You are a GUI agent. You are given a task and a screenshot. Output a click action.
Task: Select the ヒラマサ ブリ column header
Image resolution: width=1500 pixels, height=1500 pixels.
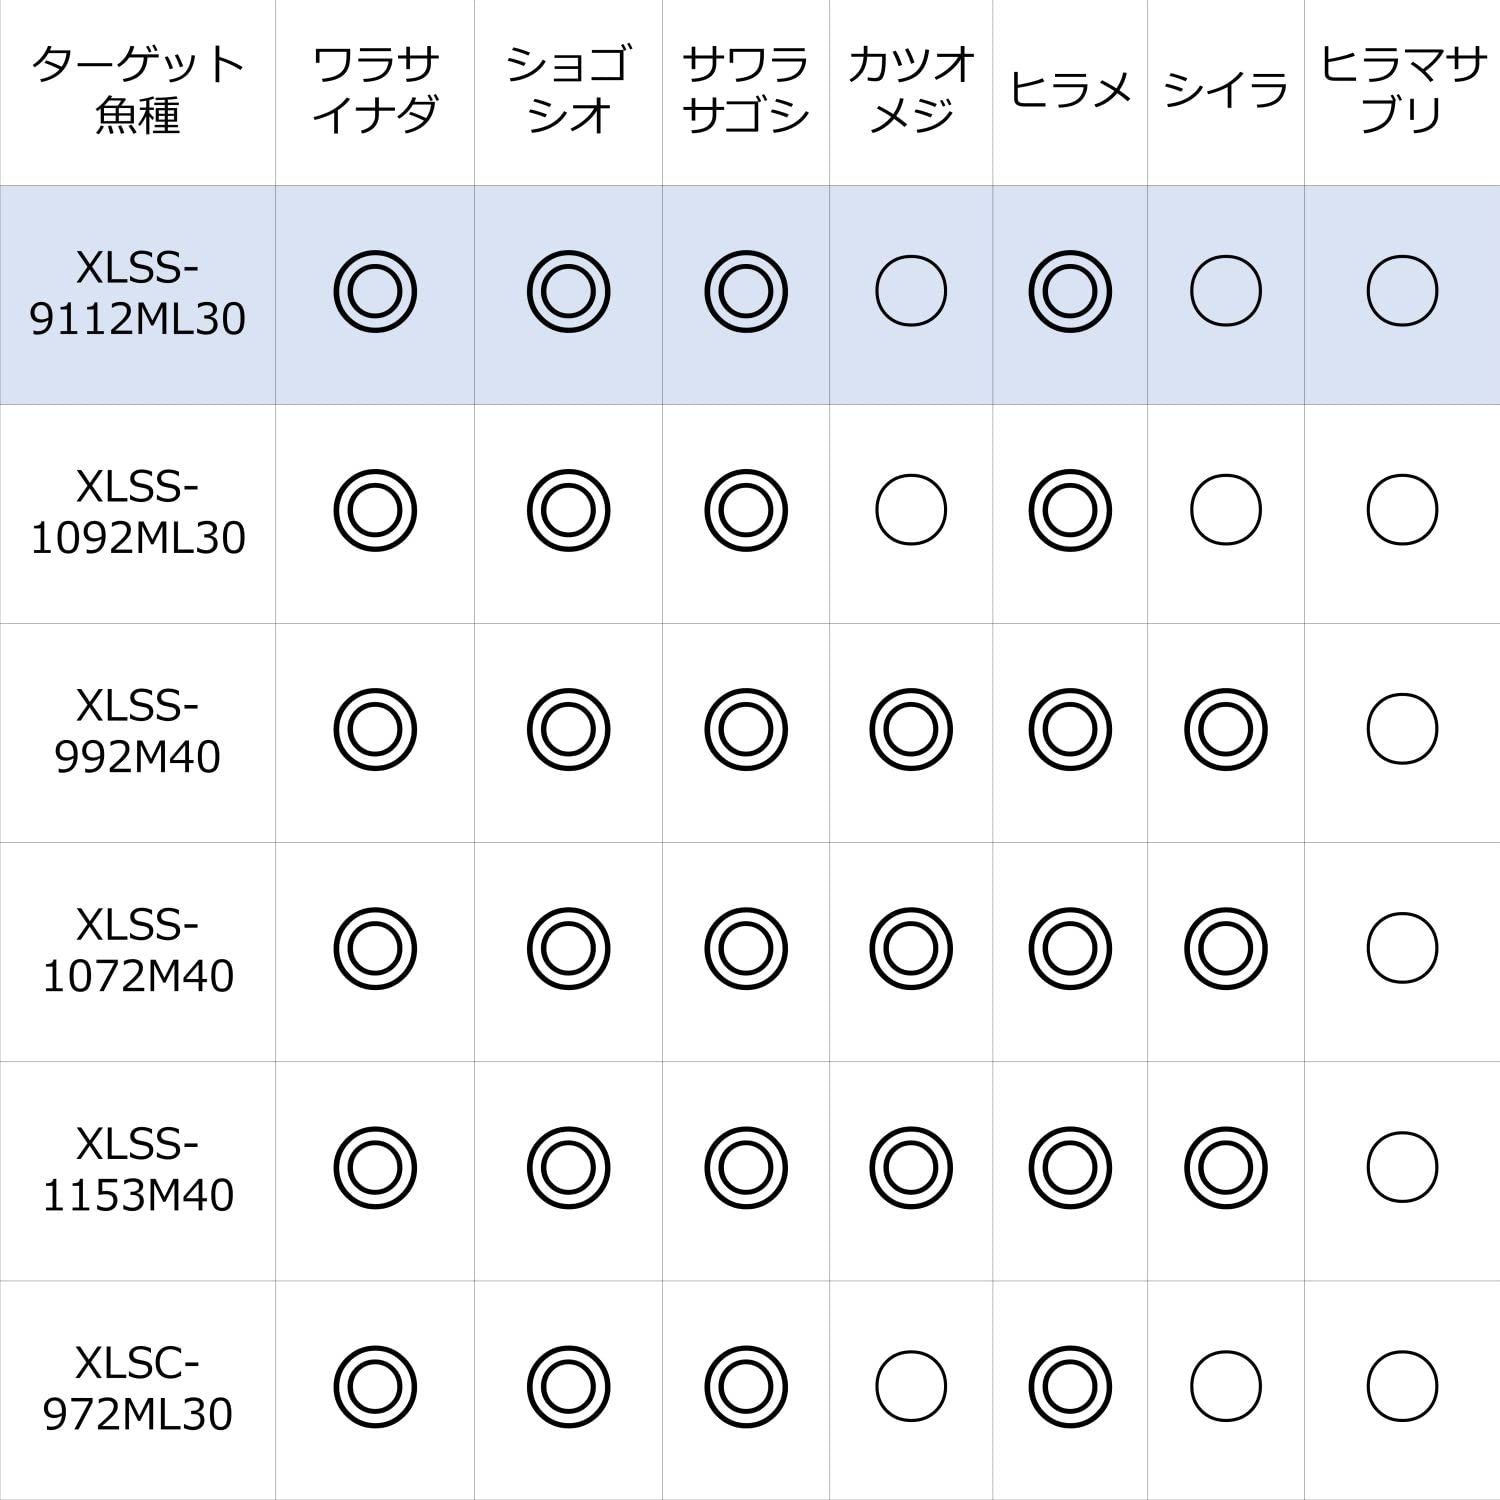tap(1402, 90)
